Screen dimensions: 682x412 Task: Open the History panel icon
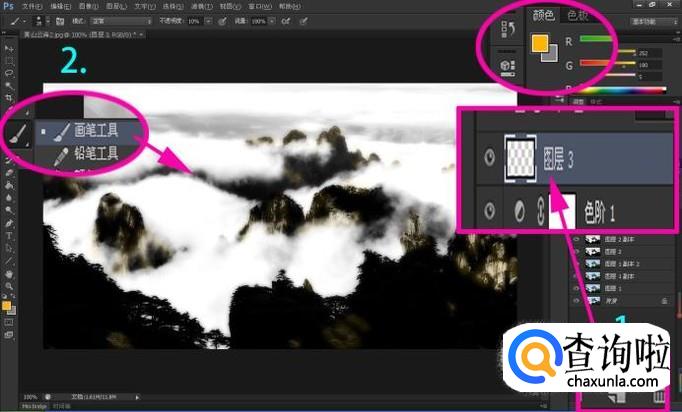tap(508, 29)
